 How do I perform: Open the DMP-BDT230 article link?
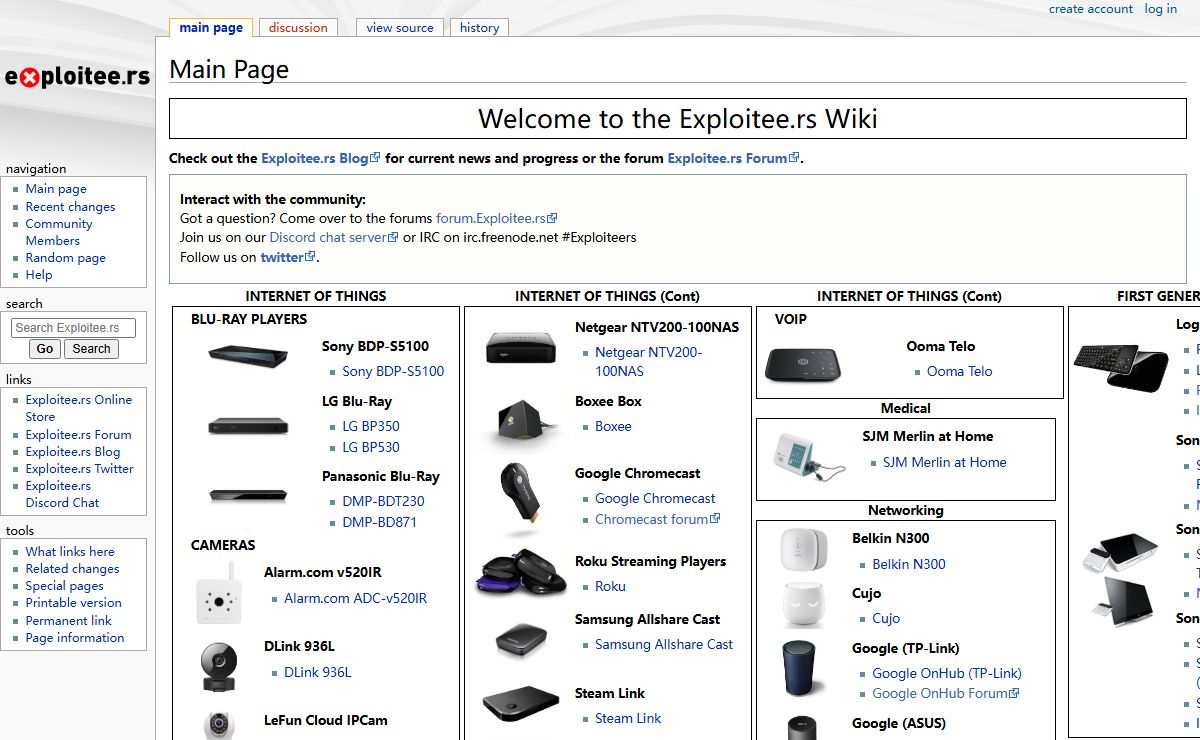[x=383, y=501]
